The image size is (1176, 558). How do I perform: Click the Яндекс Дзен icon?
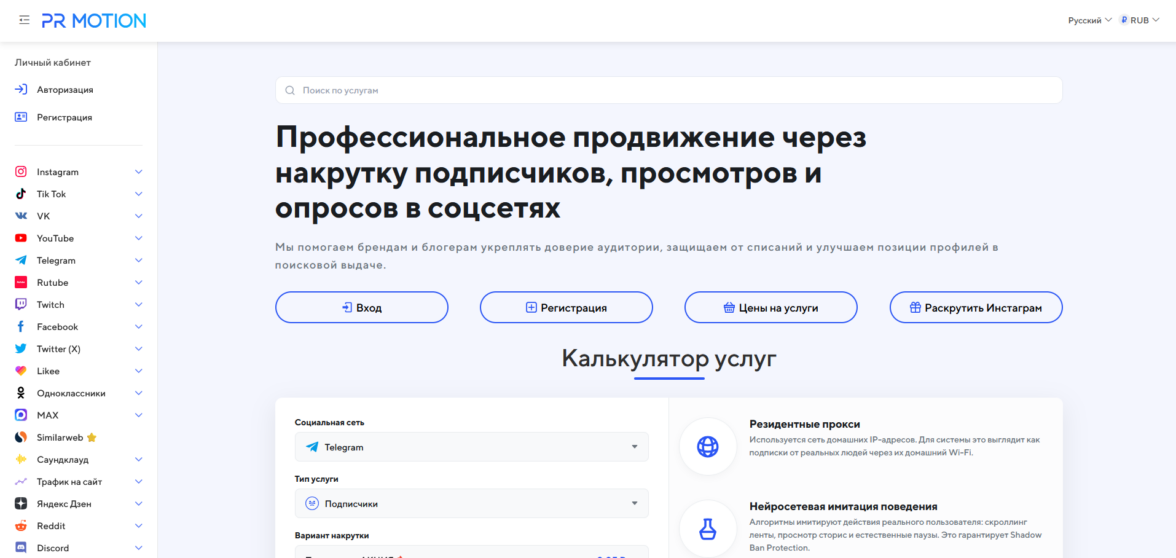pos(21,504)
